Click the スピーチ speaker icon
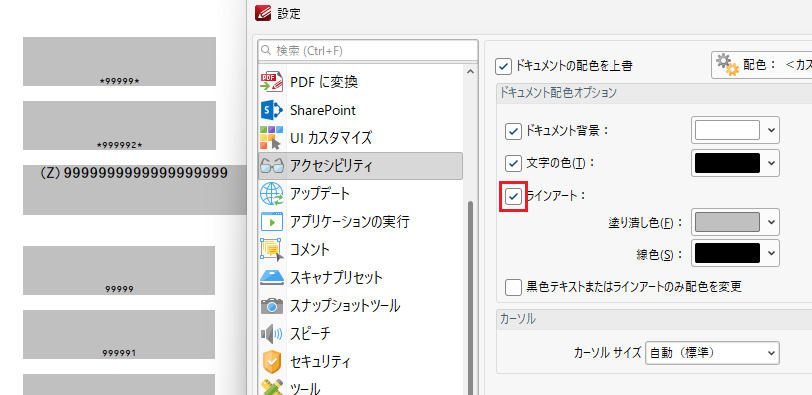The height and width of the screenshot is (395, 812). tap(271, 333)
